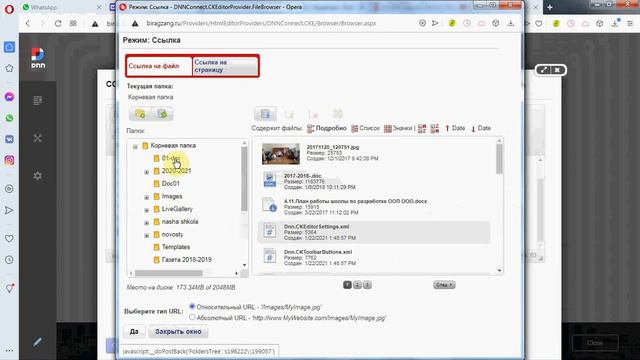
Task: Expand the Images folder node
Action: coord(147,197)
